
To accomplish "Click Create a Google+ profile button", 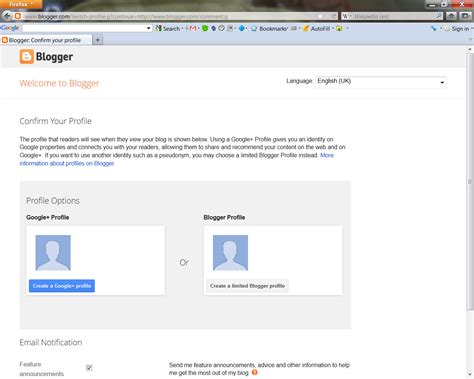I will click(62, 286).
